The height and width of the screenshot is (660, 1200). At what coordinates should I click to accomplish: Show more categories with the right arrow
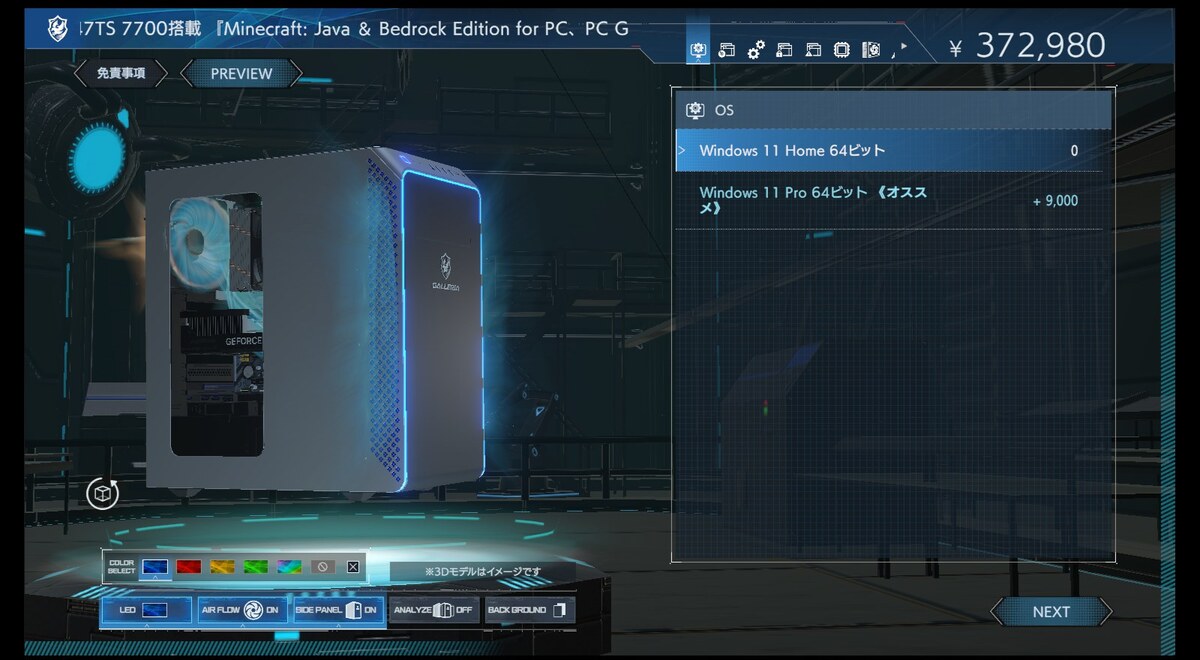pos(904,46)
